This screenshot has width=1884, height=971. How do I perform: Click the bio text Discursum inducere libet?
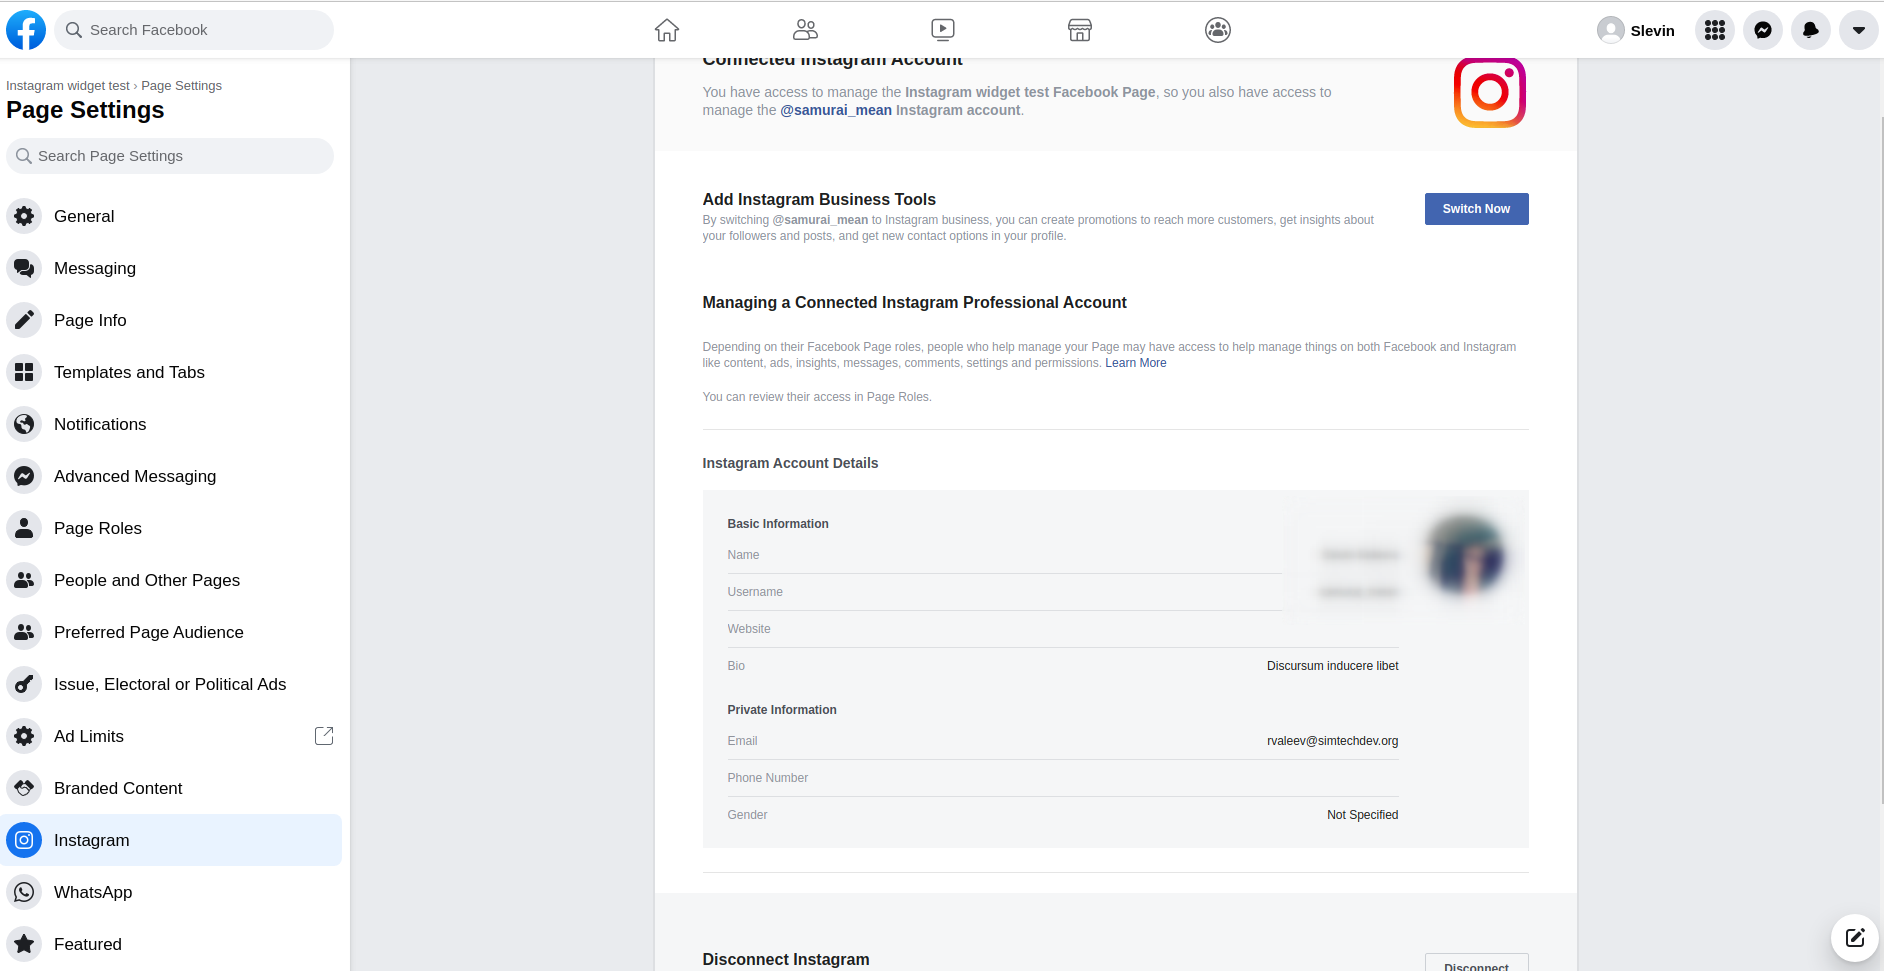coord(1332,666)
